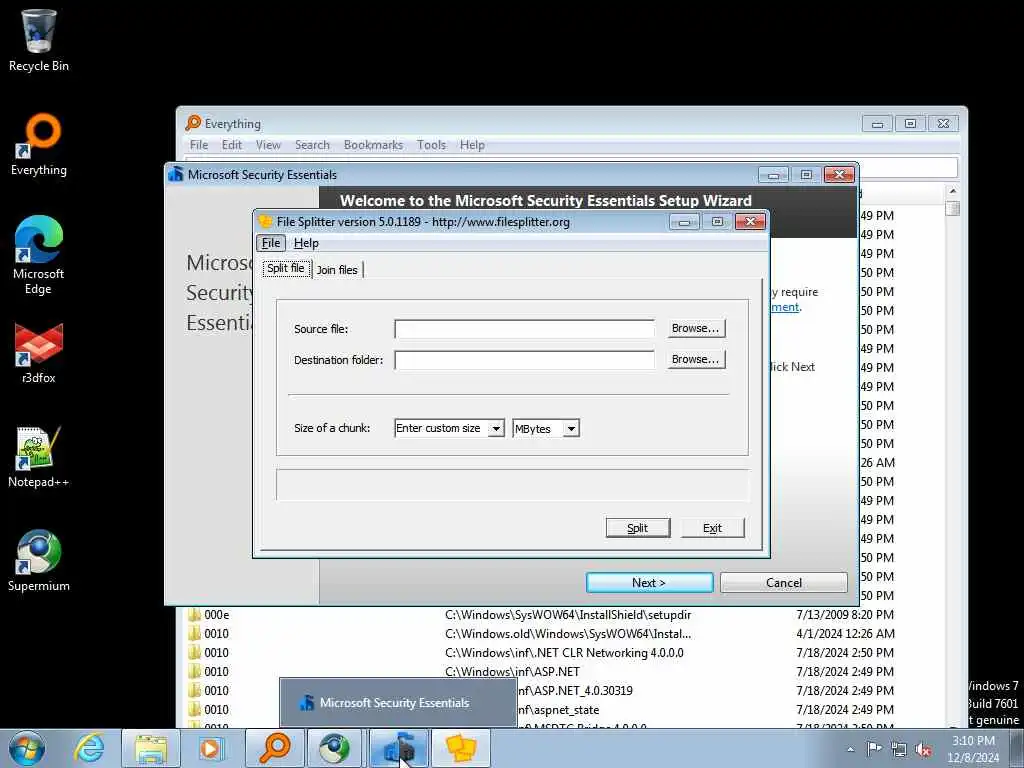Select the Microsoft Security Essentials taskbar preview

click(398, 703)
